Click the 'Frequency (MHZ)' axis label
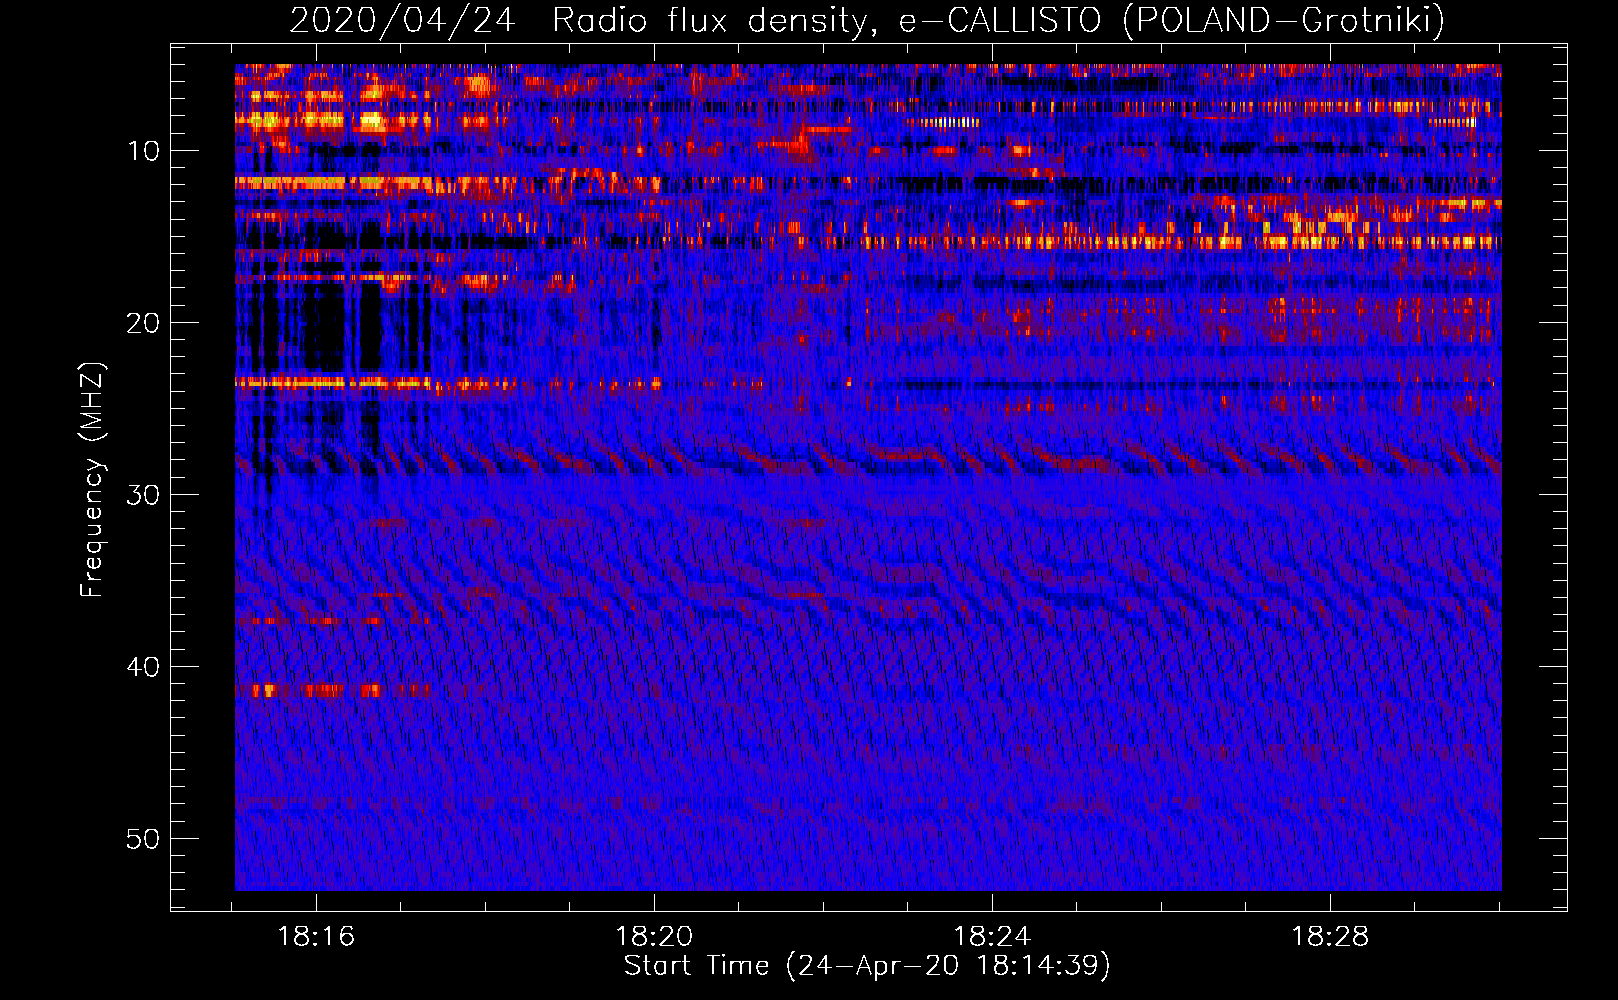This screenshot has height=1000, width=1618. coord(92,479)
